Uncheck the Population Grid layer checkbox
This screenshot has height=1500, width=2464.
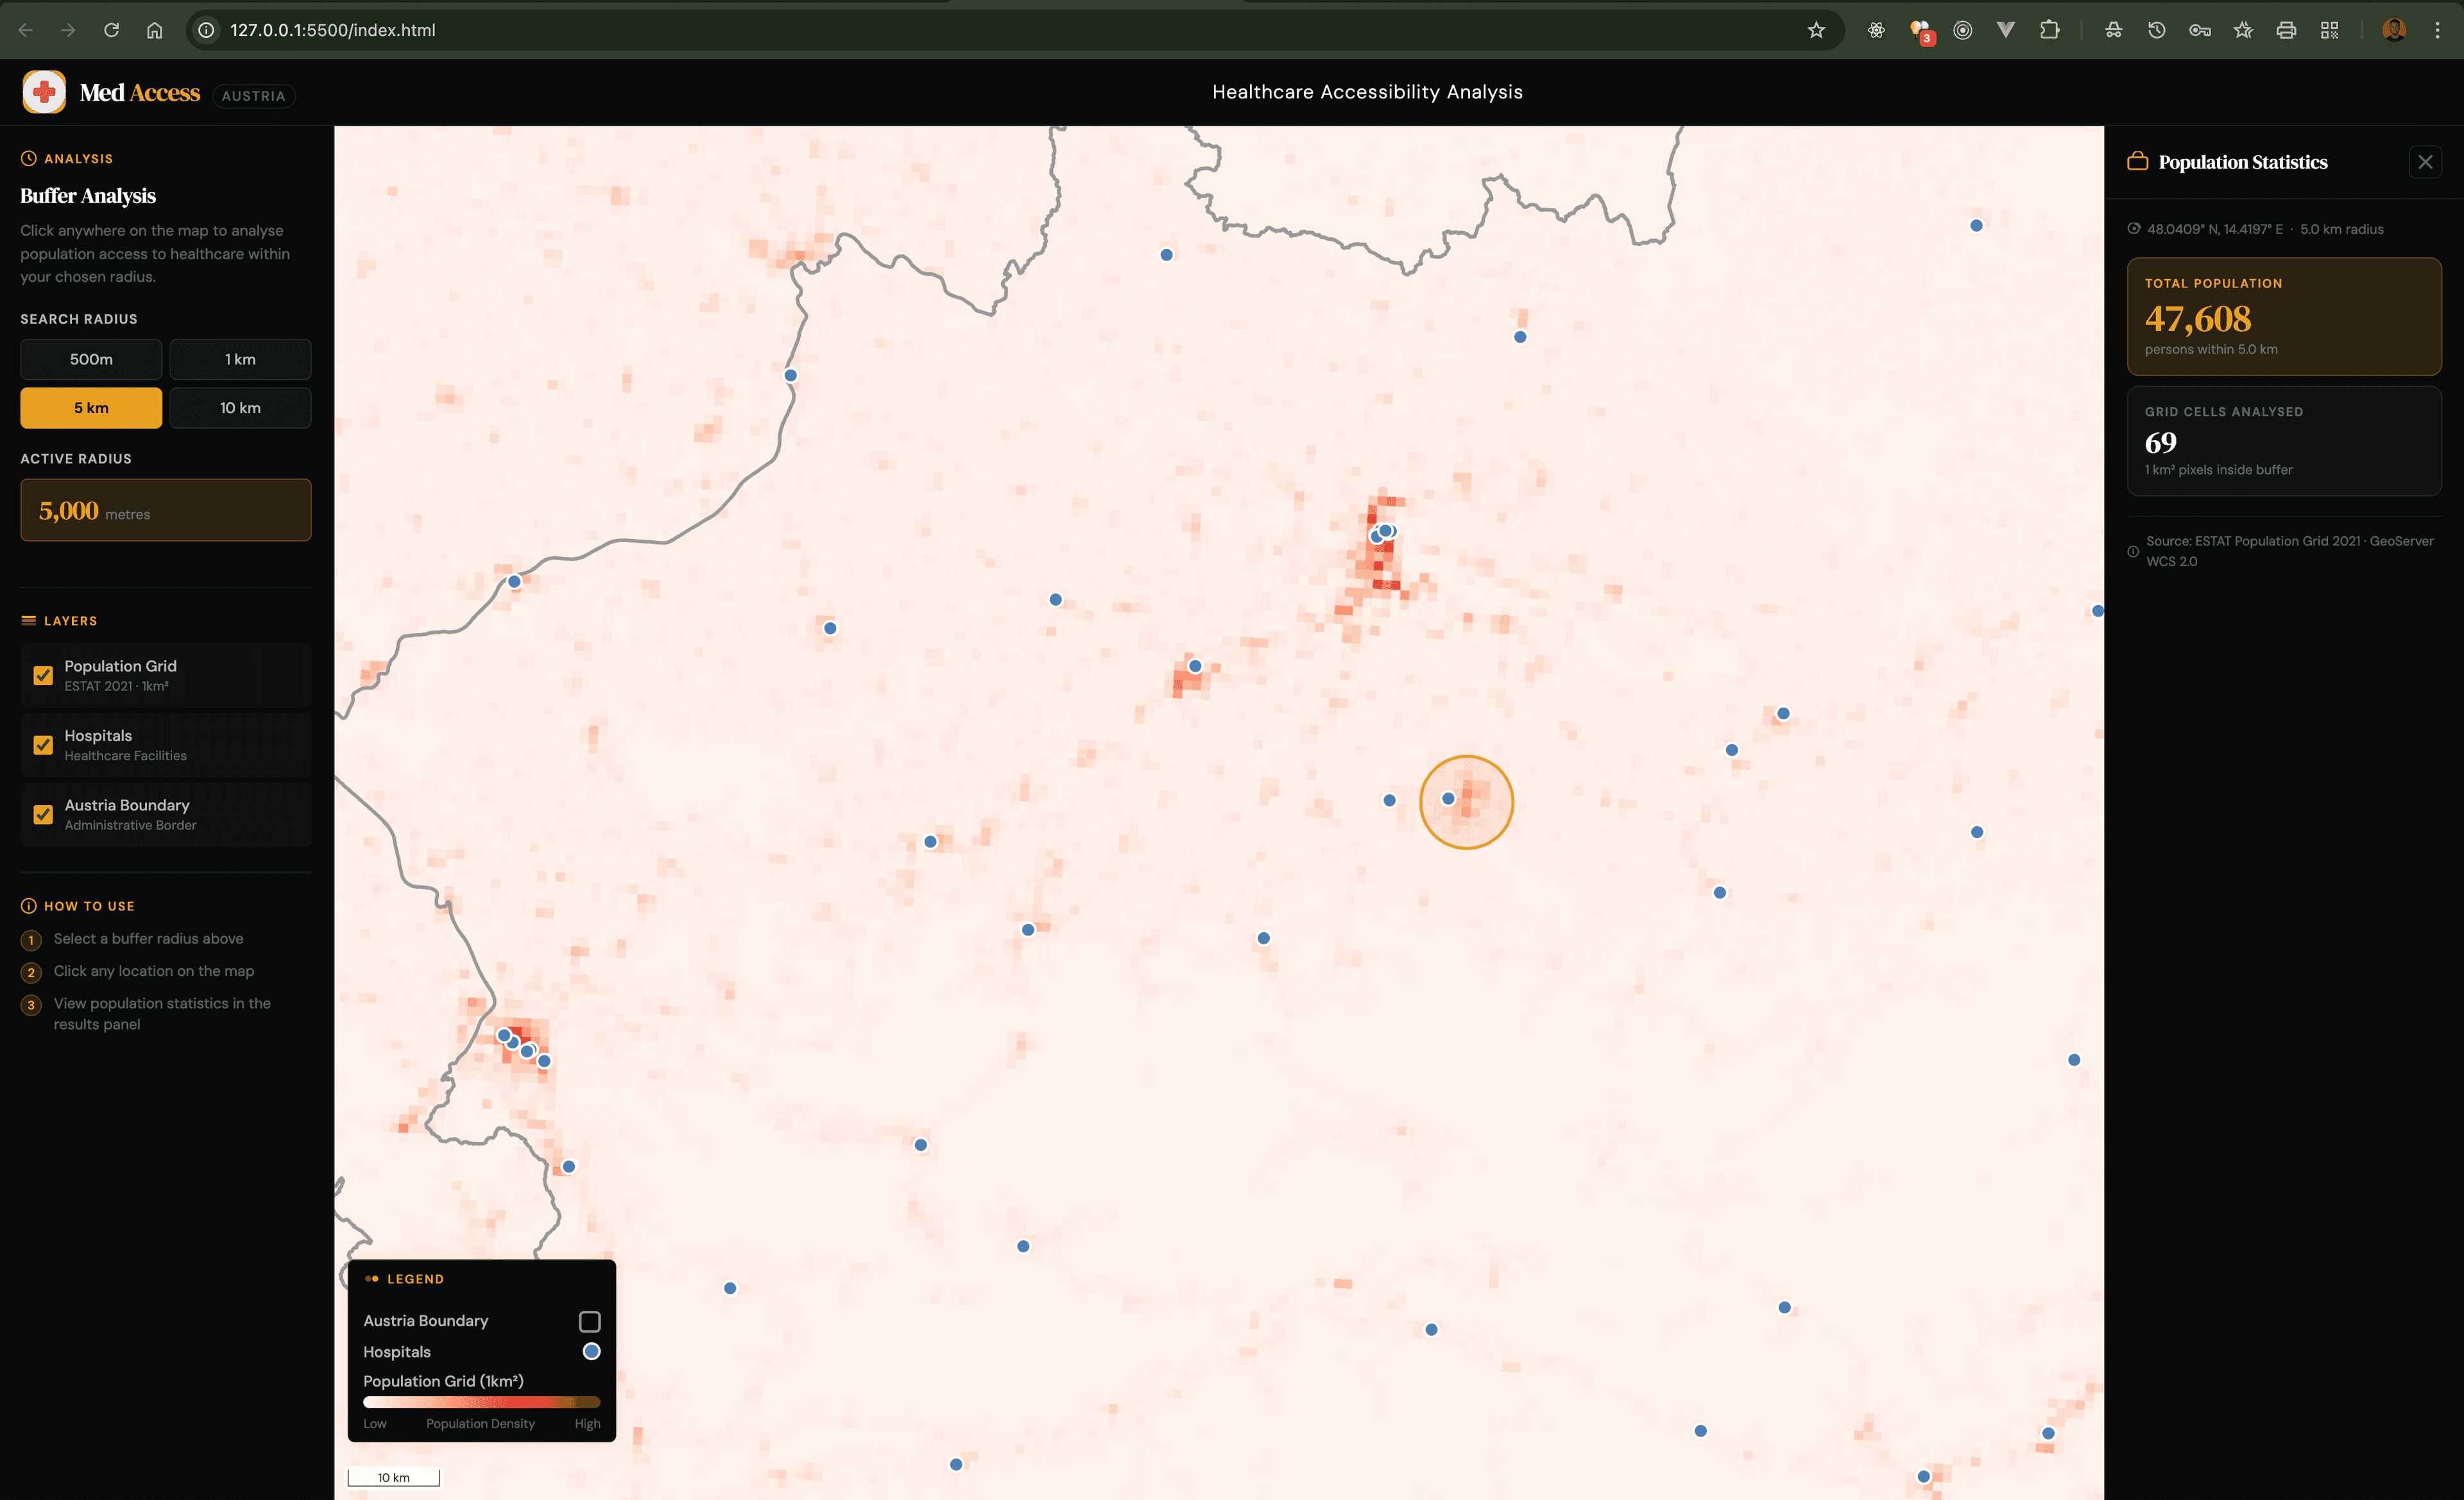point(43,675)
